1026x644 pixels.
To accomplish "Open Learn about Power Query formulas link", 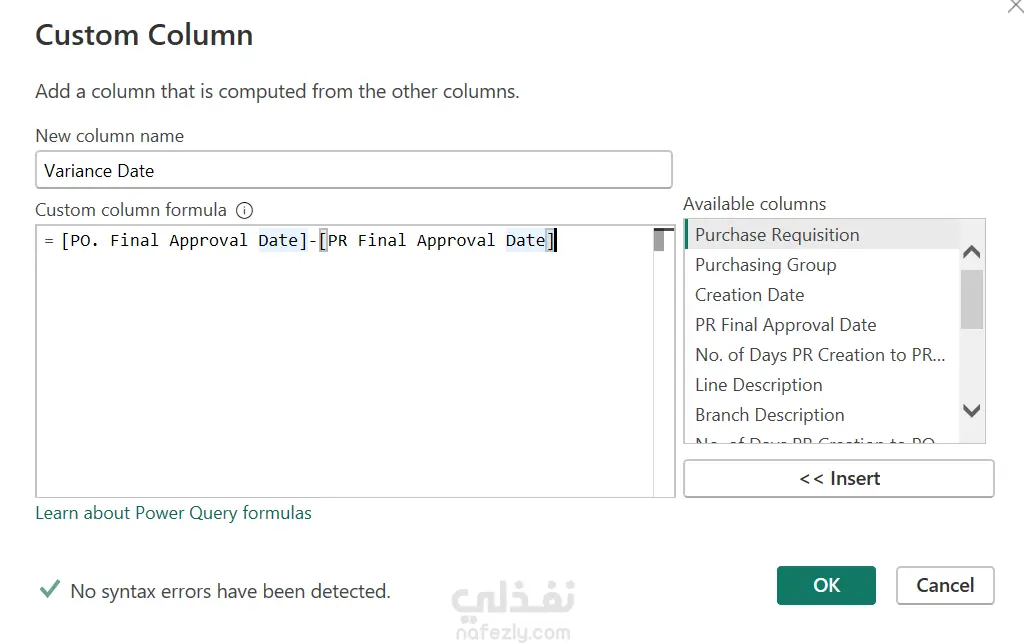I will (173, 513).
